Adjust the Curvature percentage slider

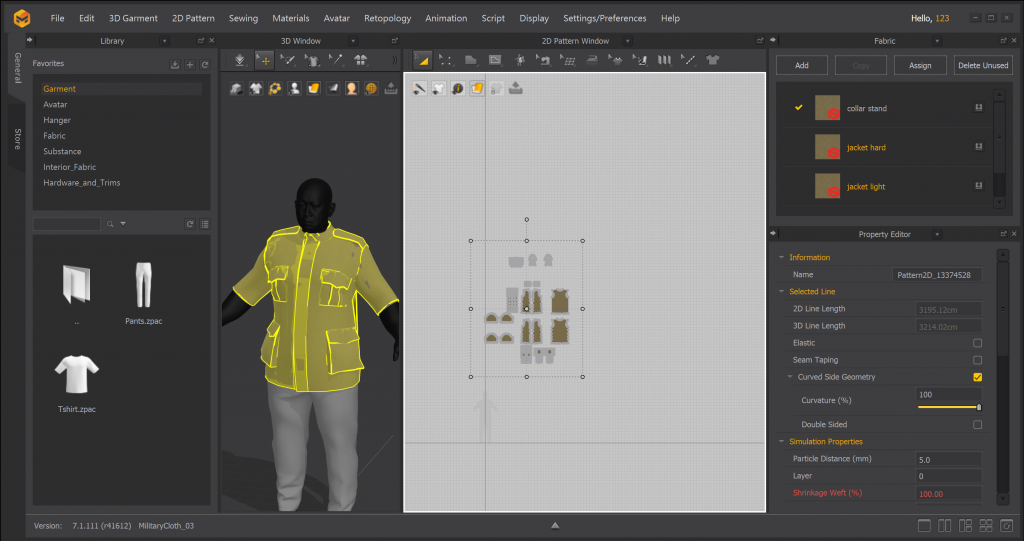(x=978, y=407)
